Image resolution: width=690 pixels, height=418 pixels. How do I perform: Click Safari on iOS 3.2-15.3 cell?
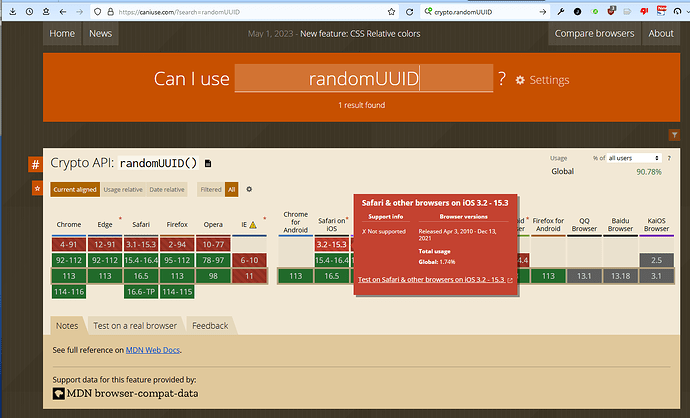(332, 245)
